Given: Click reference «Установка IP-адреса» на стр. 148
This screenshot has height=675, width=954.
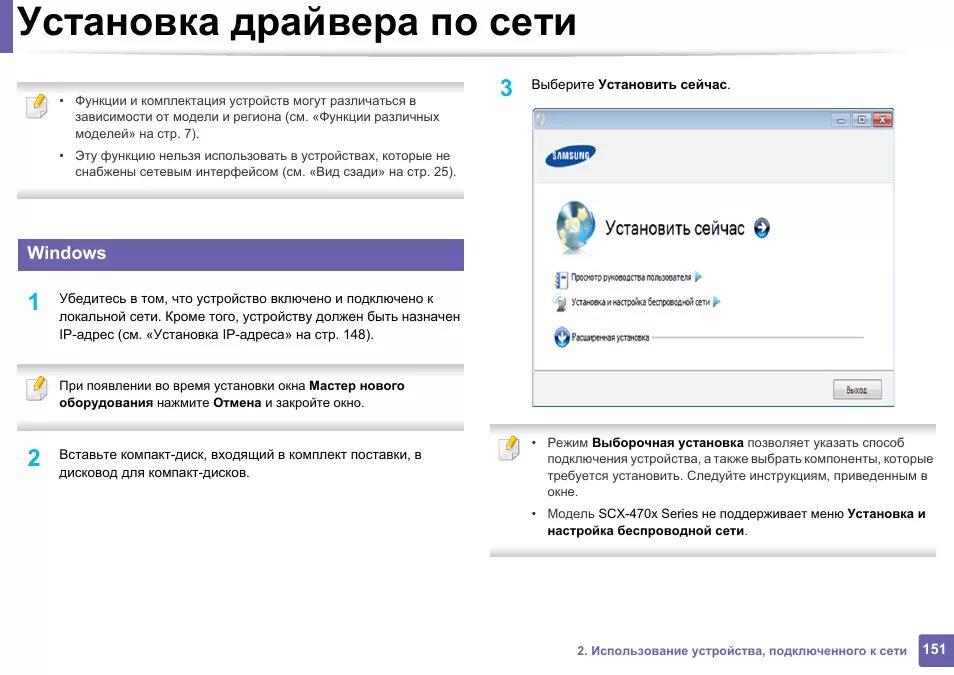Looking at the screenshot, I should (257, 335).
